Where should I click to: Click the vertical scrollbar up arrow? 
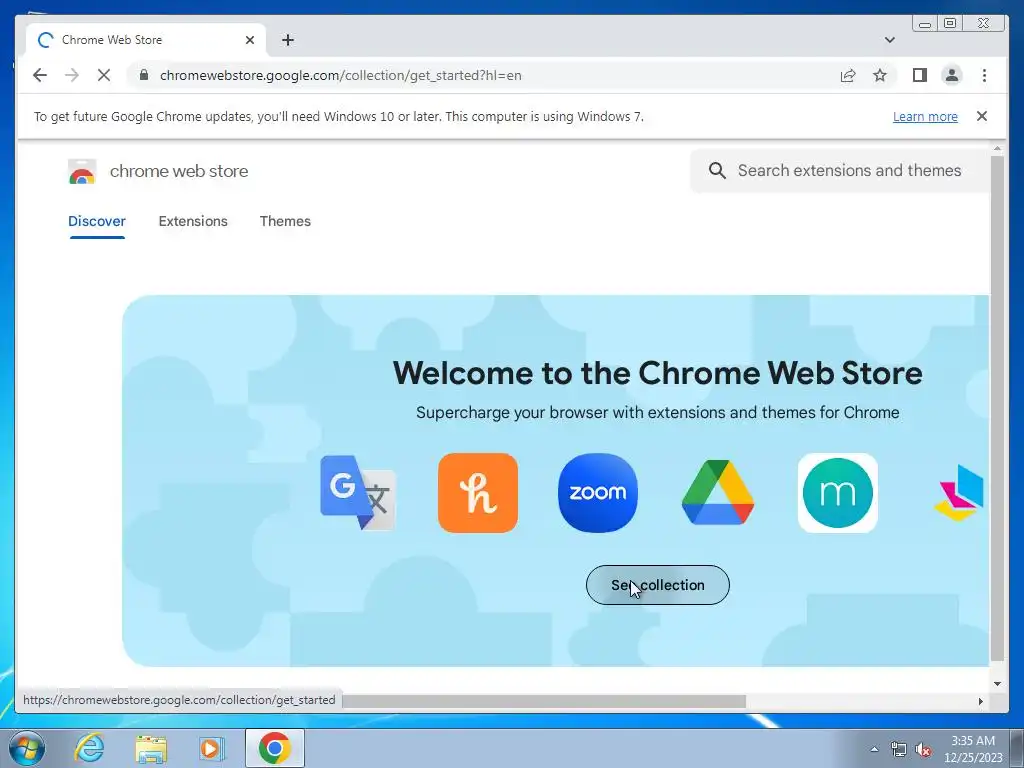pyautogui.click(x=997, y=149)
